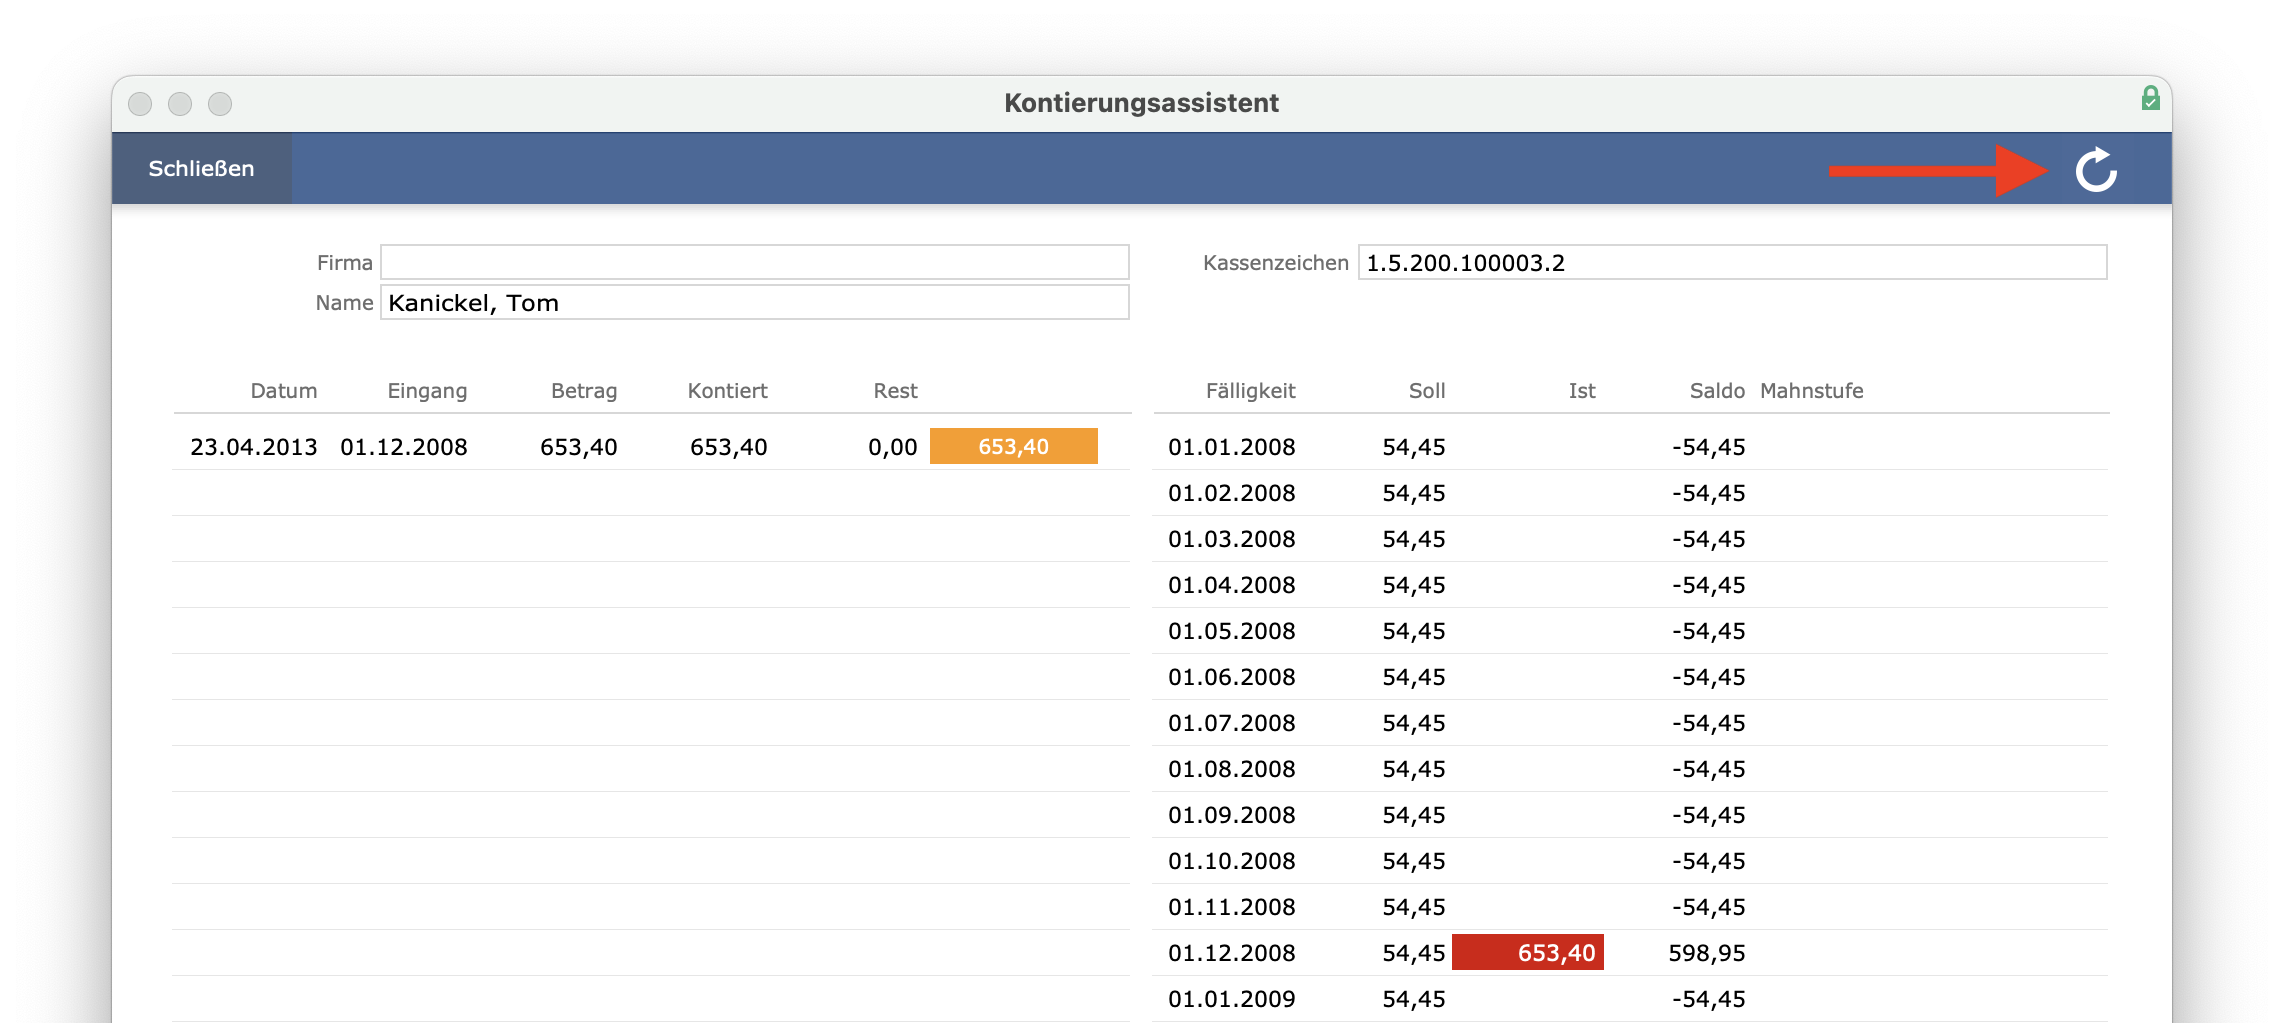
Task: Select the date 23.04.2013
Action: (x=254, y=447)
